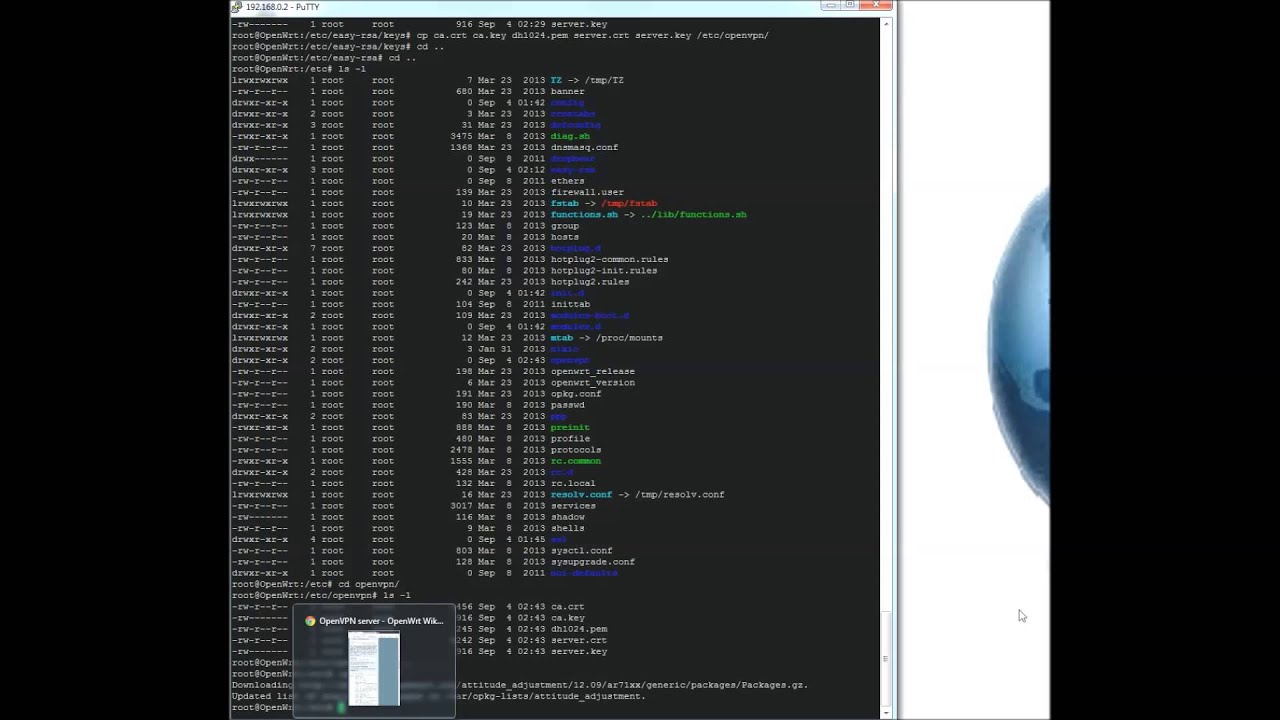Open the OpenVPN server wiki thumbnail preview
This screenshot has width=1280, height=720.
374,668
